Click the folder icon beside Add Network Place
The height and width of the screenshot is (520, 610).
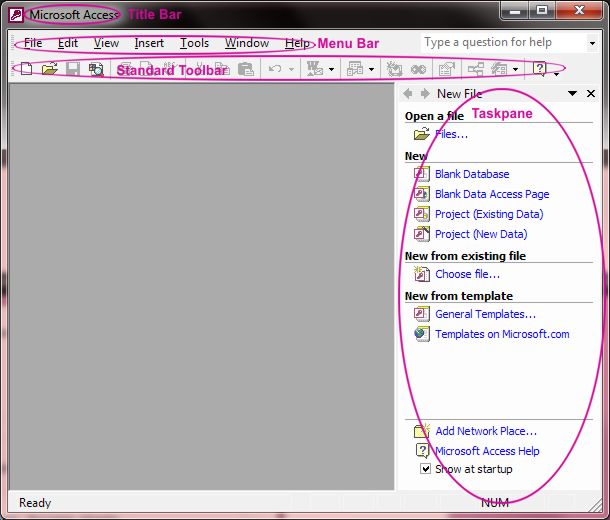pos(422,431)
